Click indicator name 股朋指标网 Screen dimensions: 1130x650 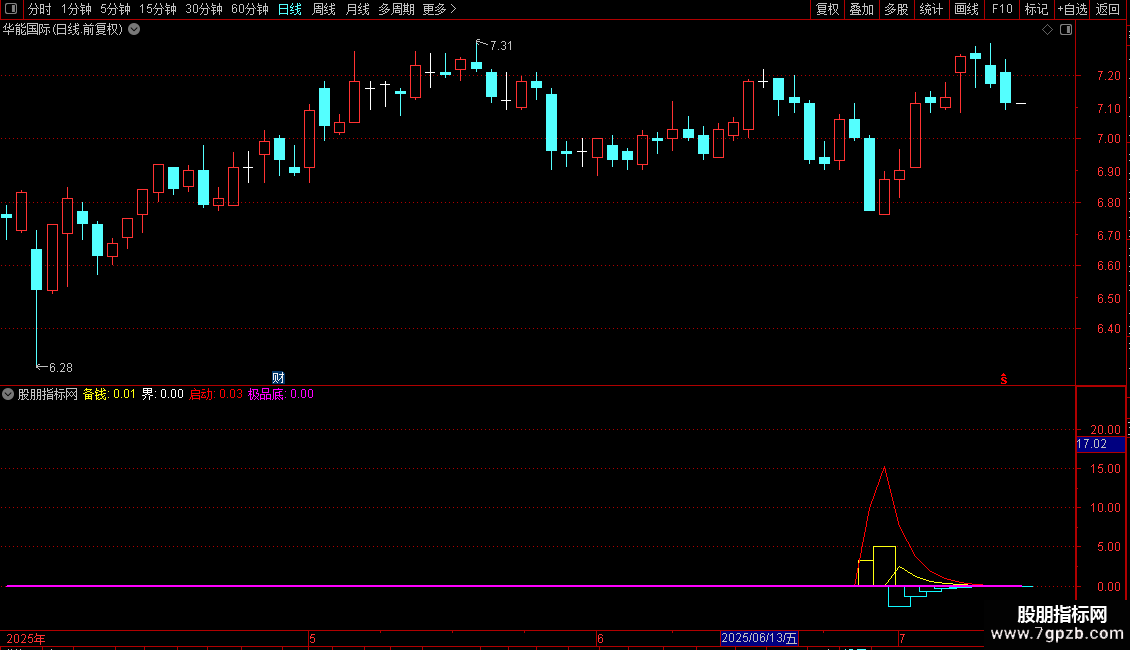point(48,394)
